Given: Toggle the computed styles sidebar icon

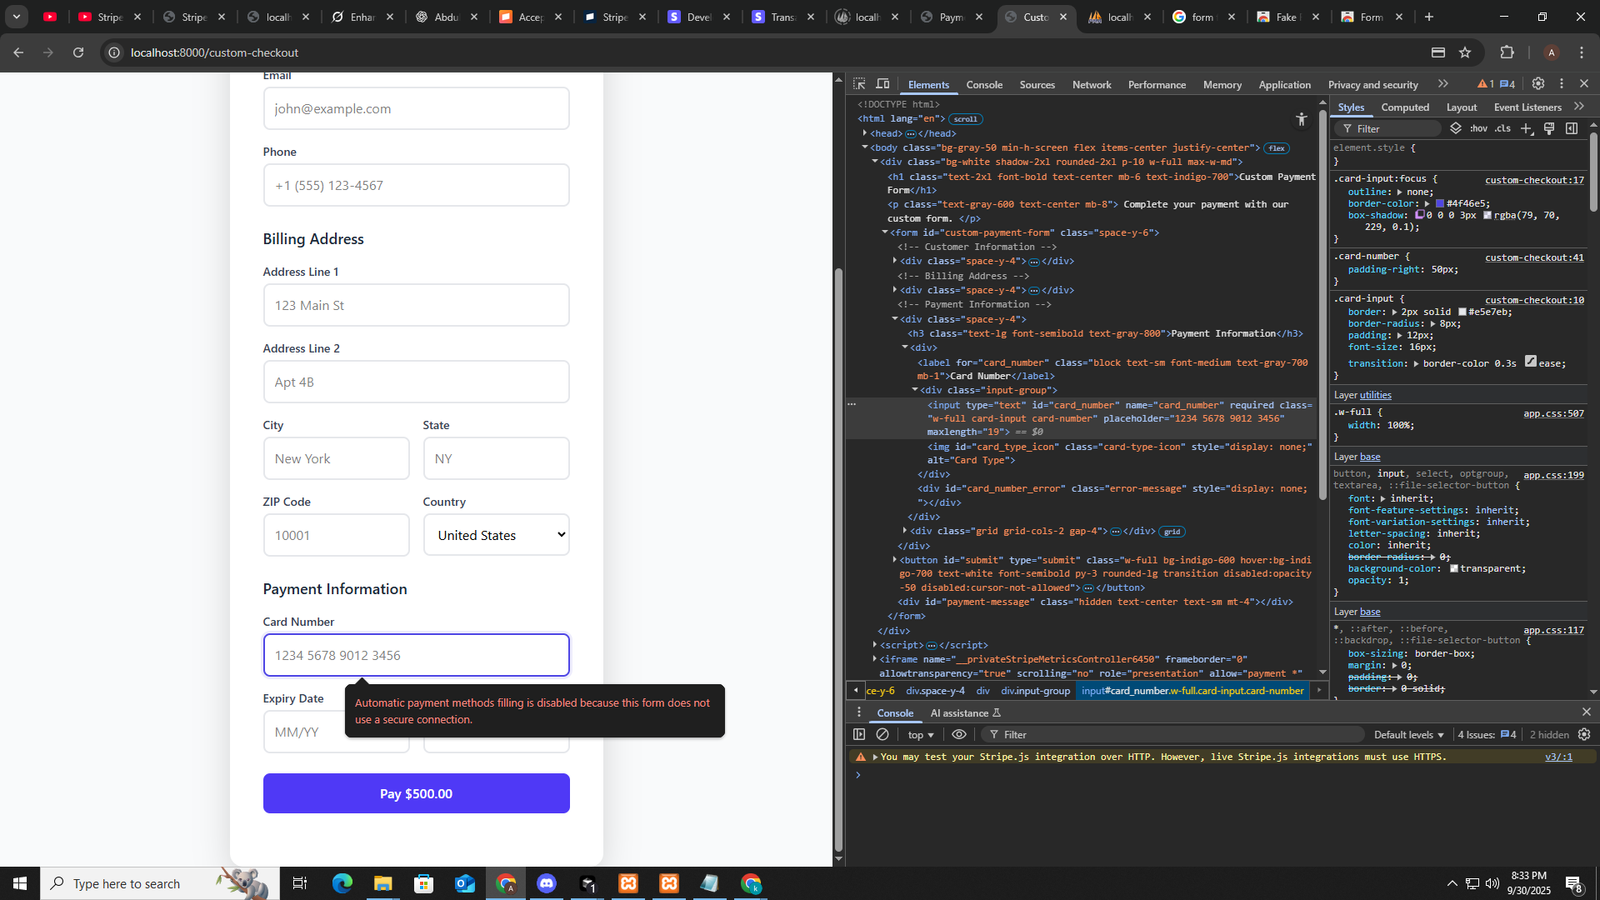Looking at the screenshot, I should click(x=1571, y=128).
